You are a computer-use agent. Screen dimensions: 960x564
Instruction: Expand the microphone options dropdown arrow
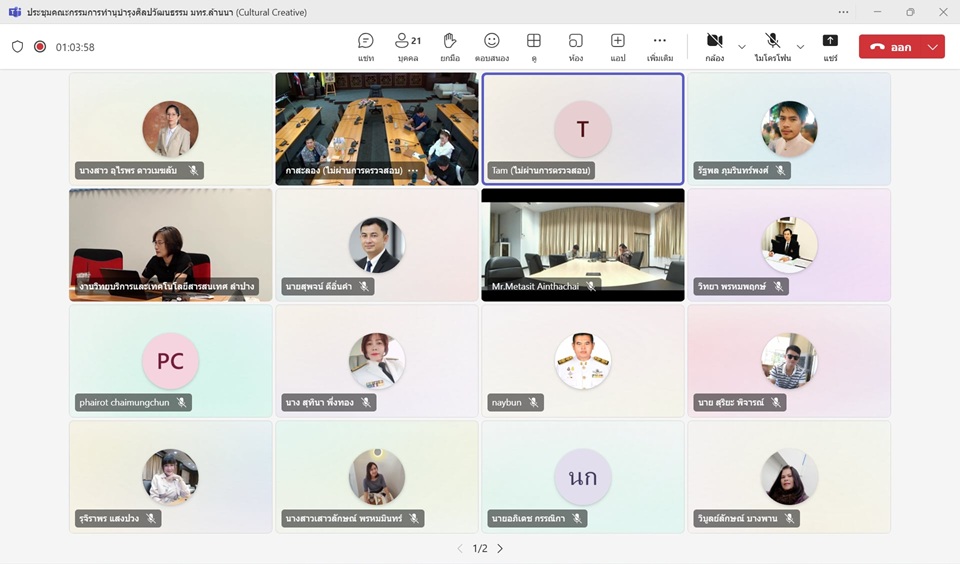[x=800, y=47]
